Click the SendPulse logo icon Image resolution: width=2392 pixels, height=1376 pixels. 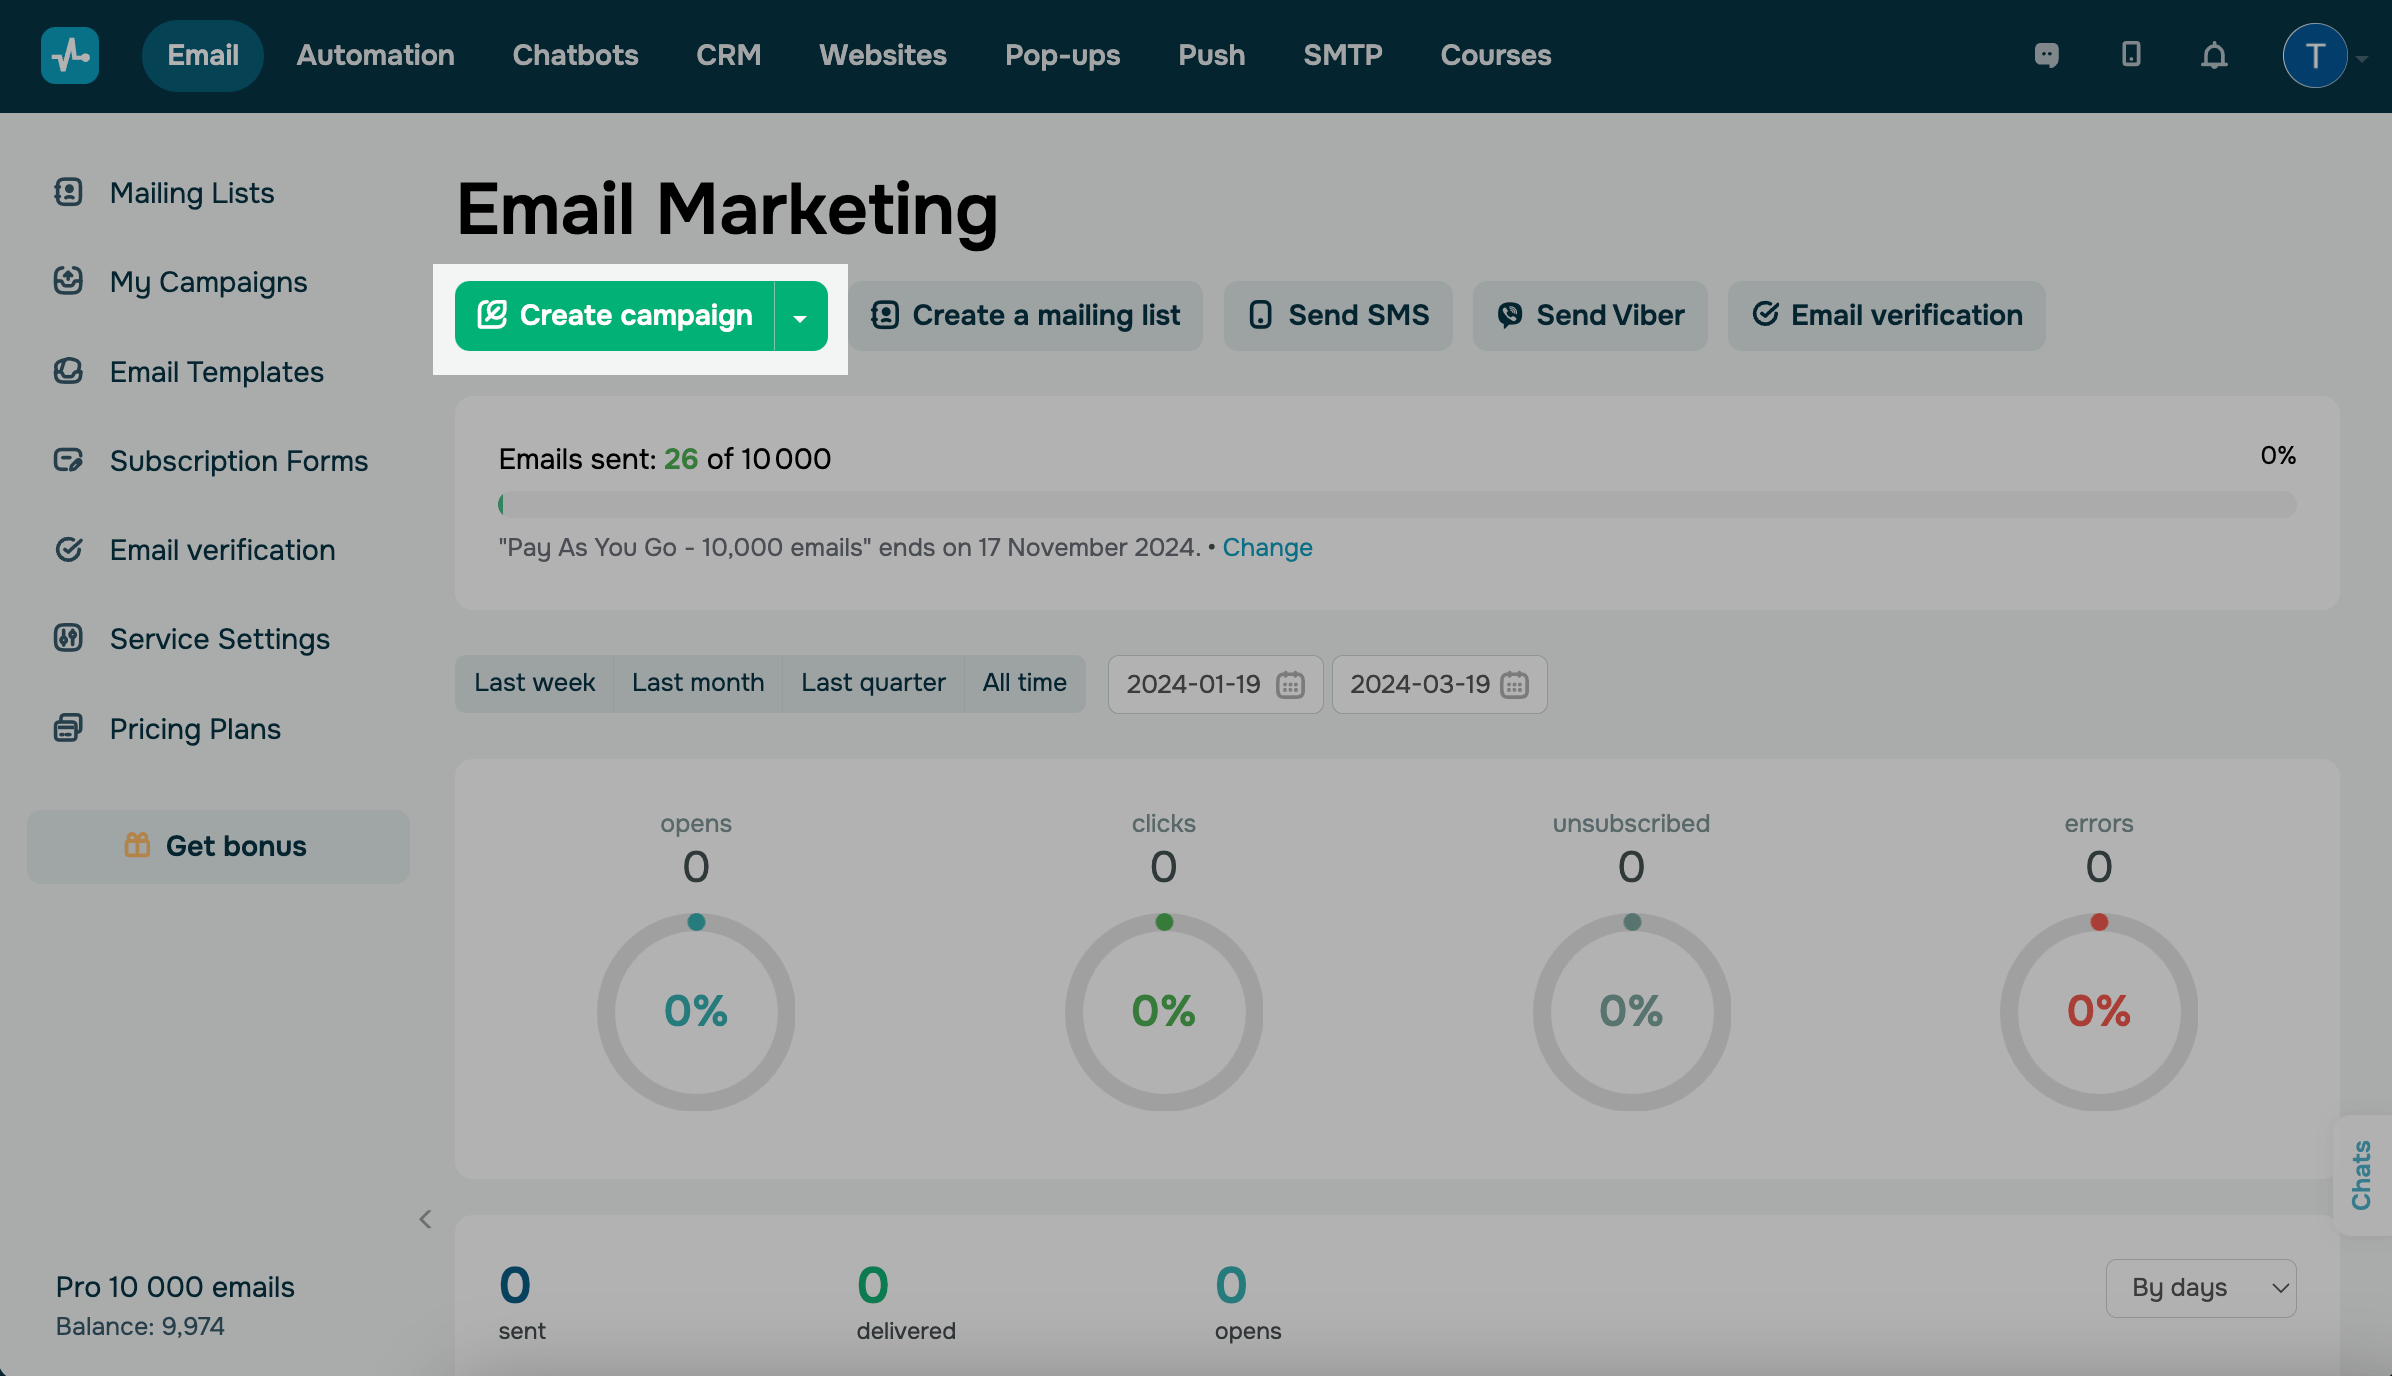[x=69, y=55]
